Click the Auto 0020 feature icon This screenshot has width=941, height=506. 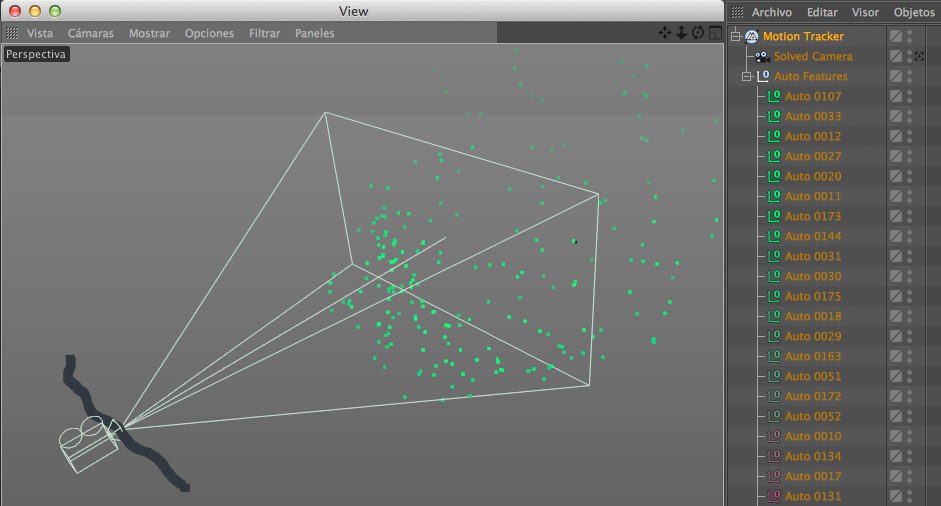coord(774,176)
